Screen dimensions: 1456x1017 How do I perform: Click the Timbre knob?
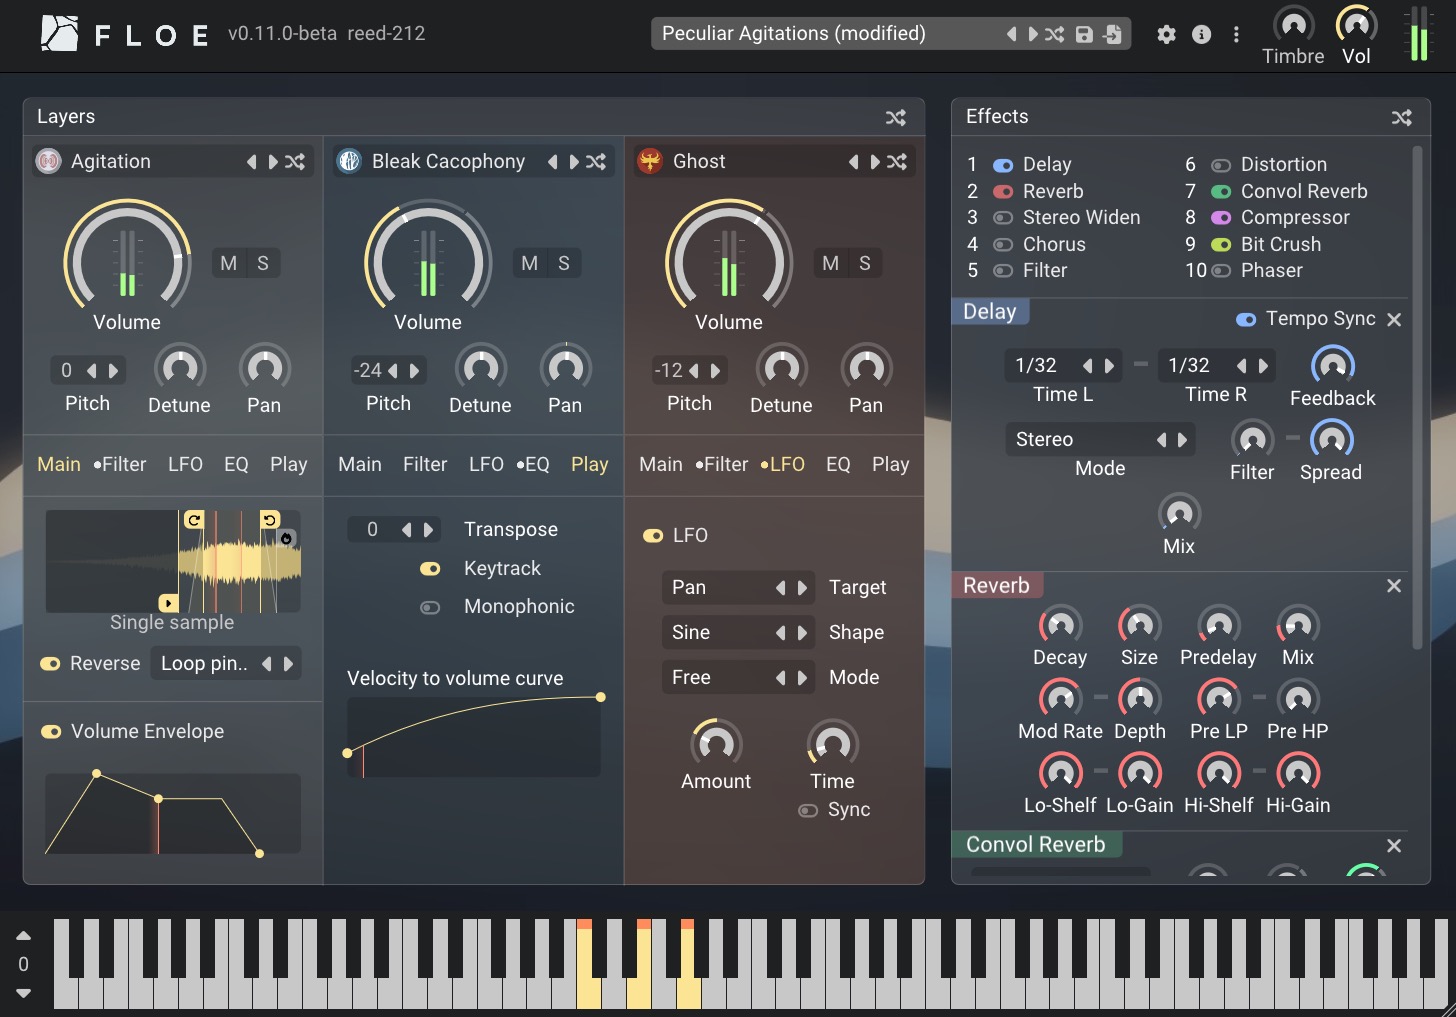click(1293, 25)
